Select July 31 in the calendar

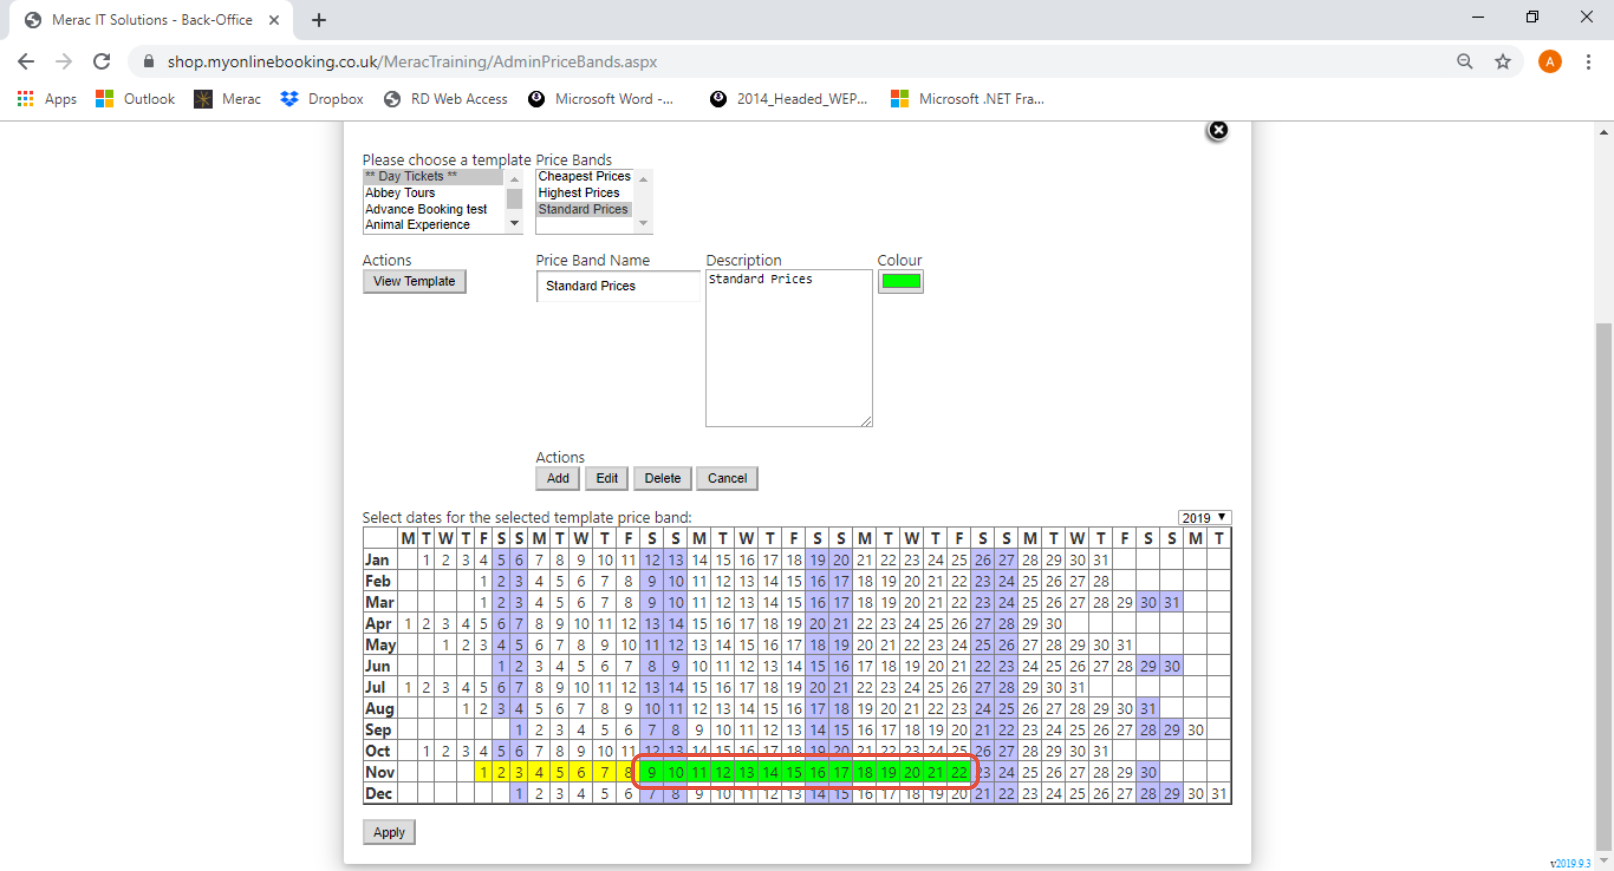(x=1077, y=688)
